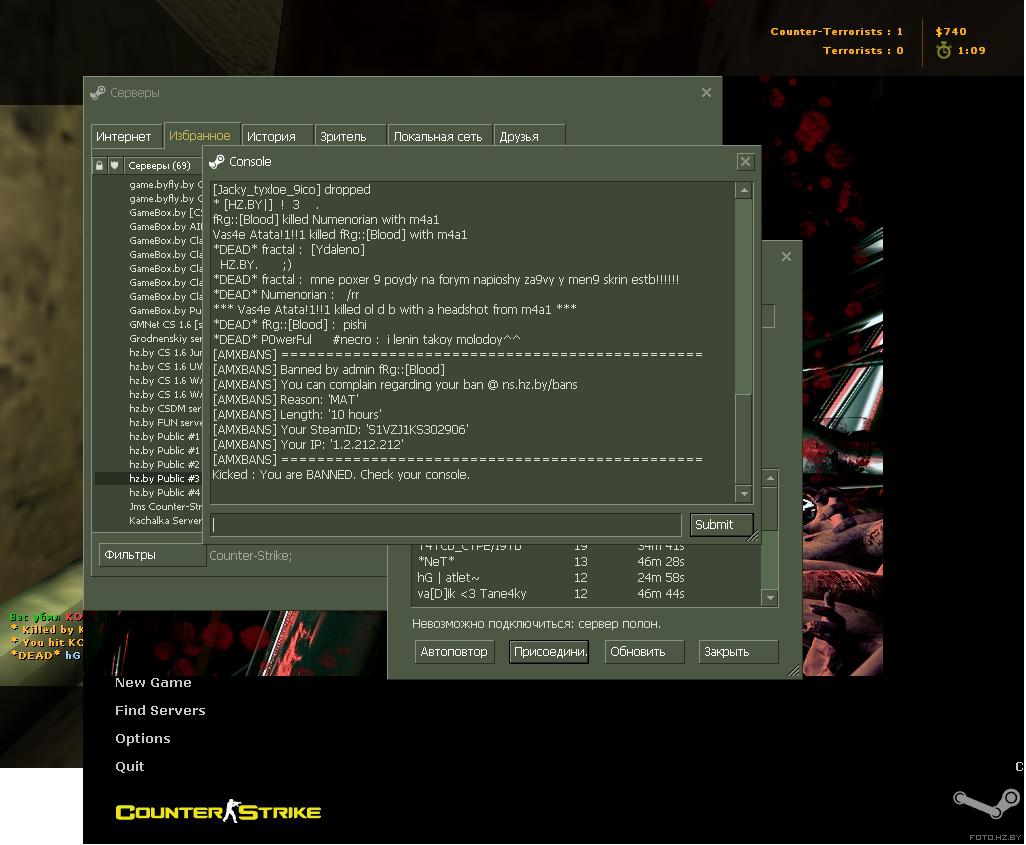Select the GameBox.by Pu server row
This screenshot has height=845, width=1026.
(149, 310)
